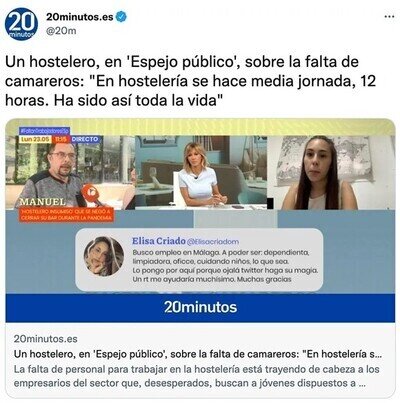
Task: Click the card description 'La falta de personal'
Action: [197, 376]
